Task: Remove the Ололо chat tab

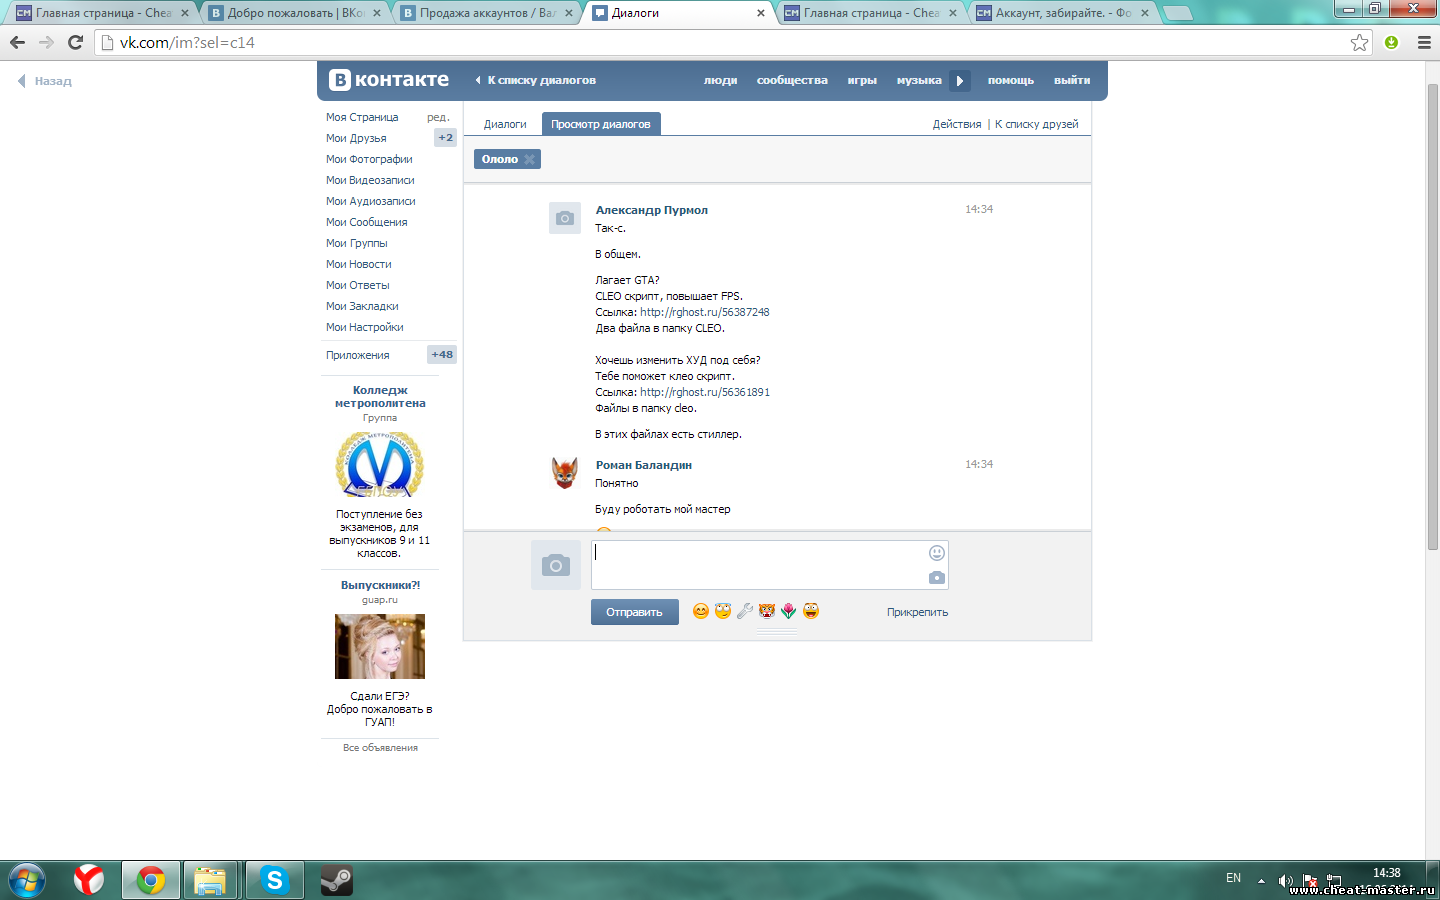Action: click(x=530, y=159)
